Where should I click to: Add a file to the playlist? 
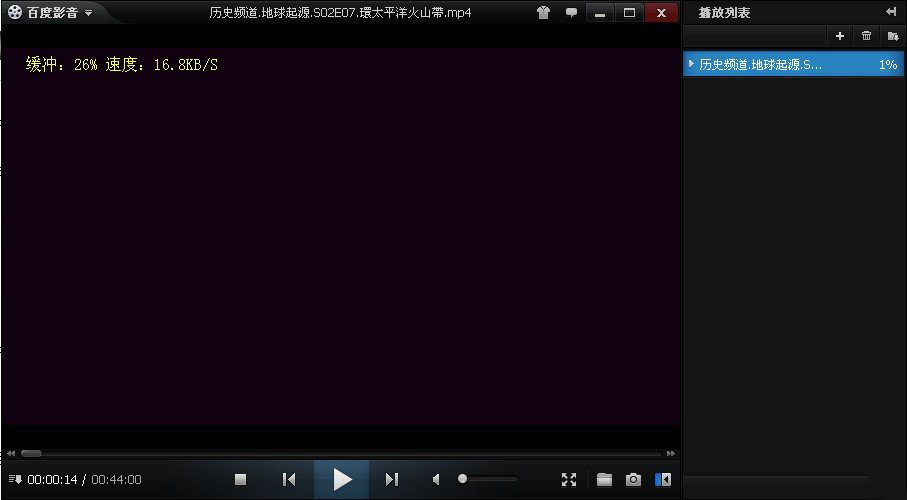tap(839, 36)
